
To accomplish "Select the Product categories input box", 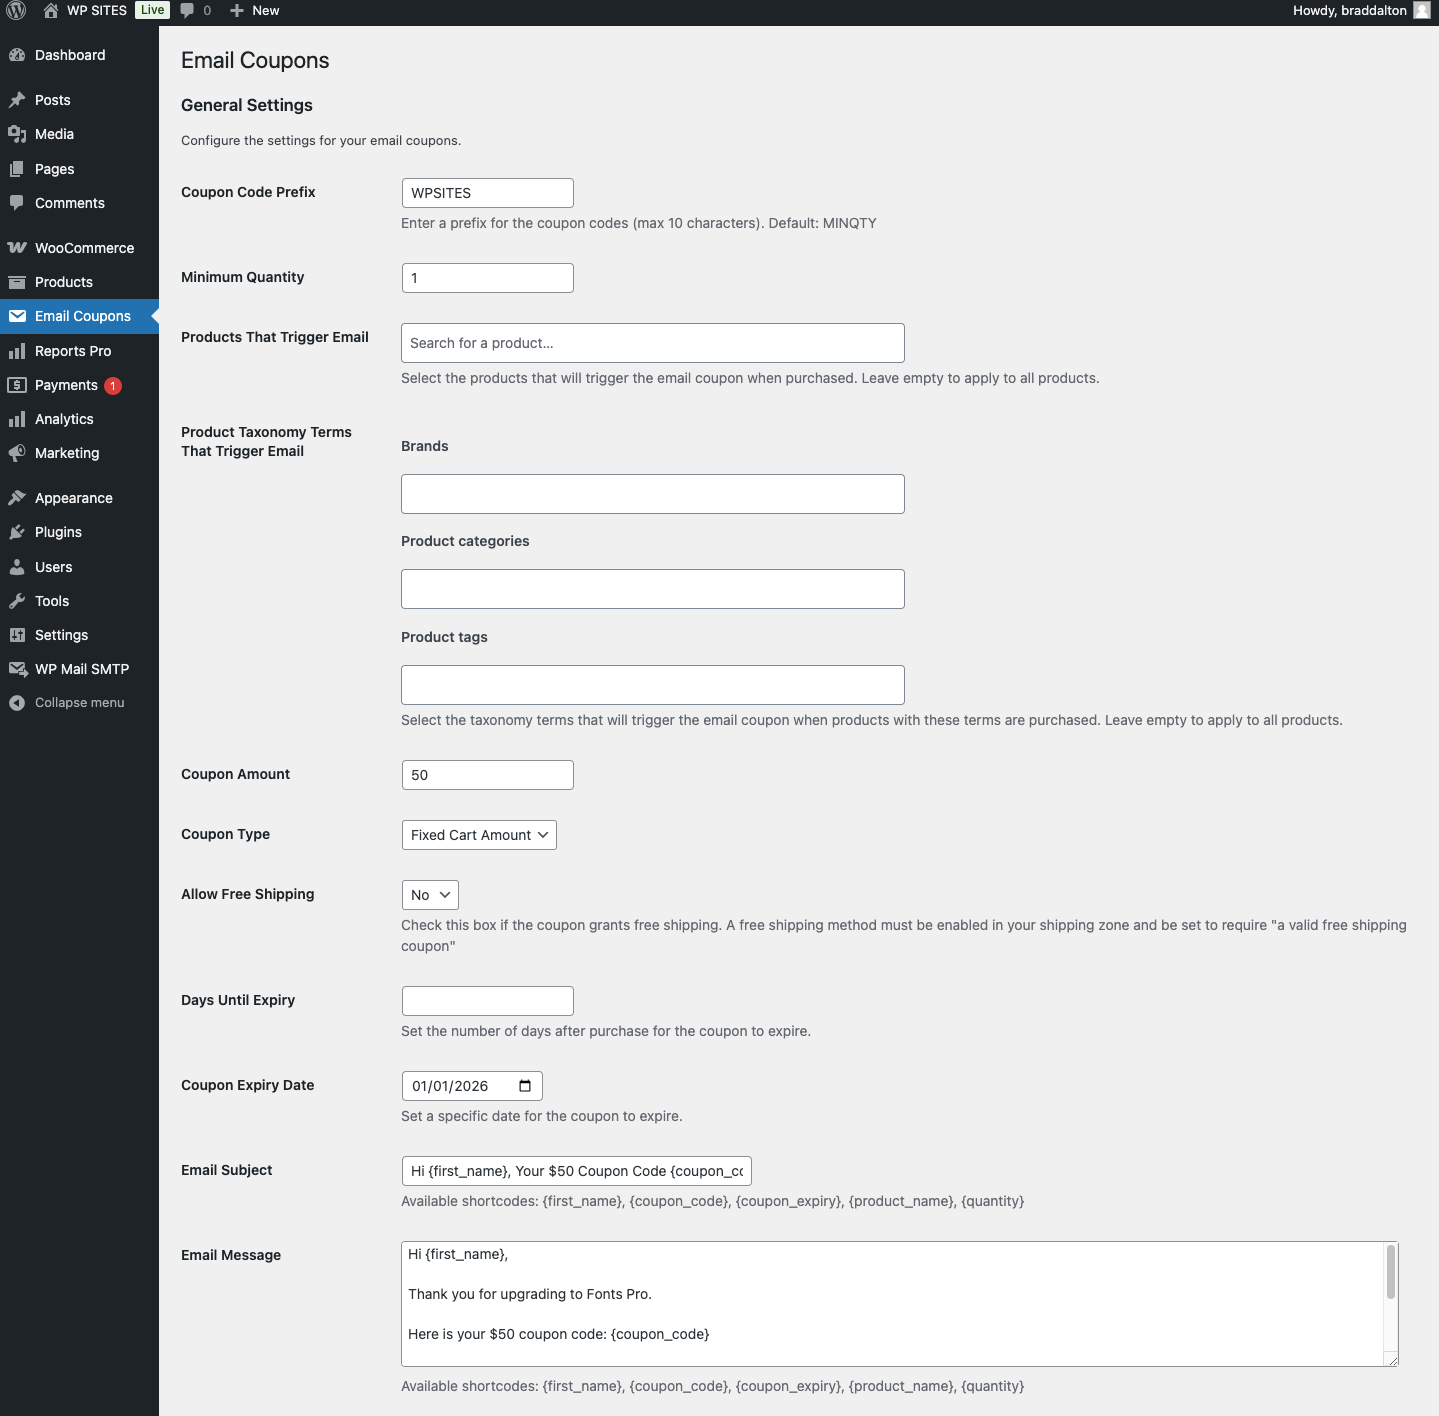I will coord(652,589).
